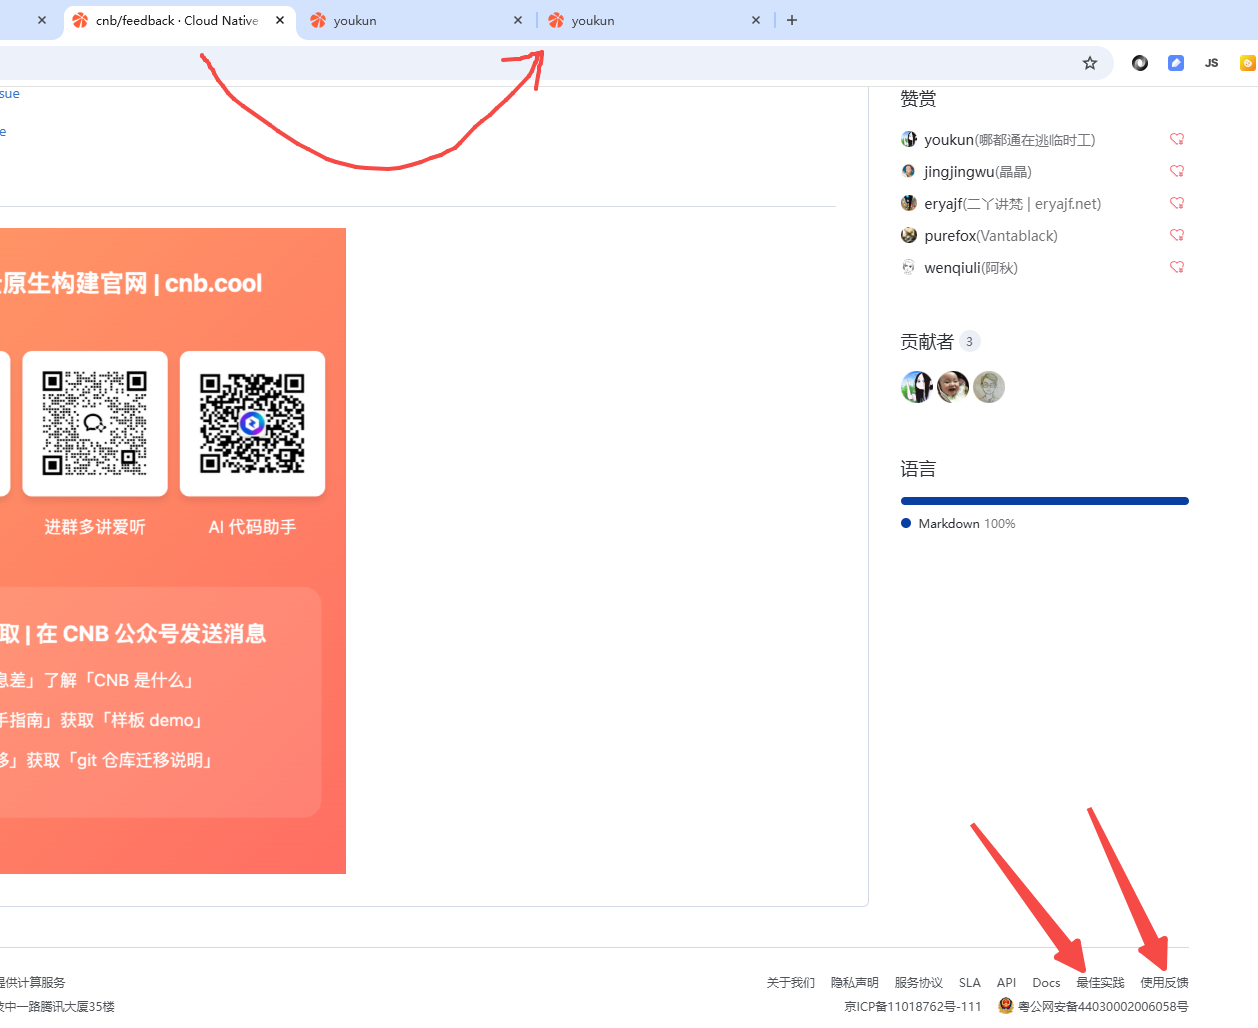Toggle the heart next to youkun
The image size is (1258, 1028).
1177,139
